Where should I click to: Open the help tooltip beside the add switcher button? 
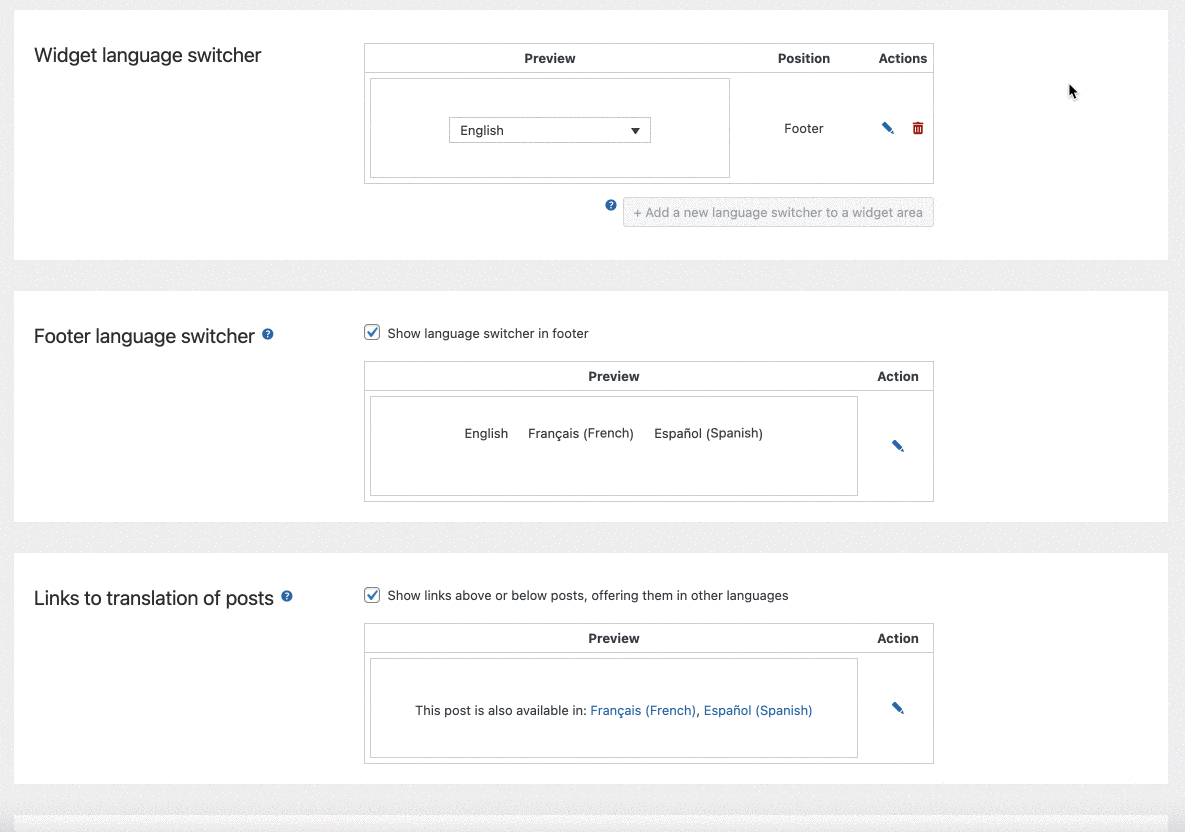pyautogui.click(x=611, y=205)
